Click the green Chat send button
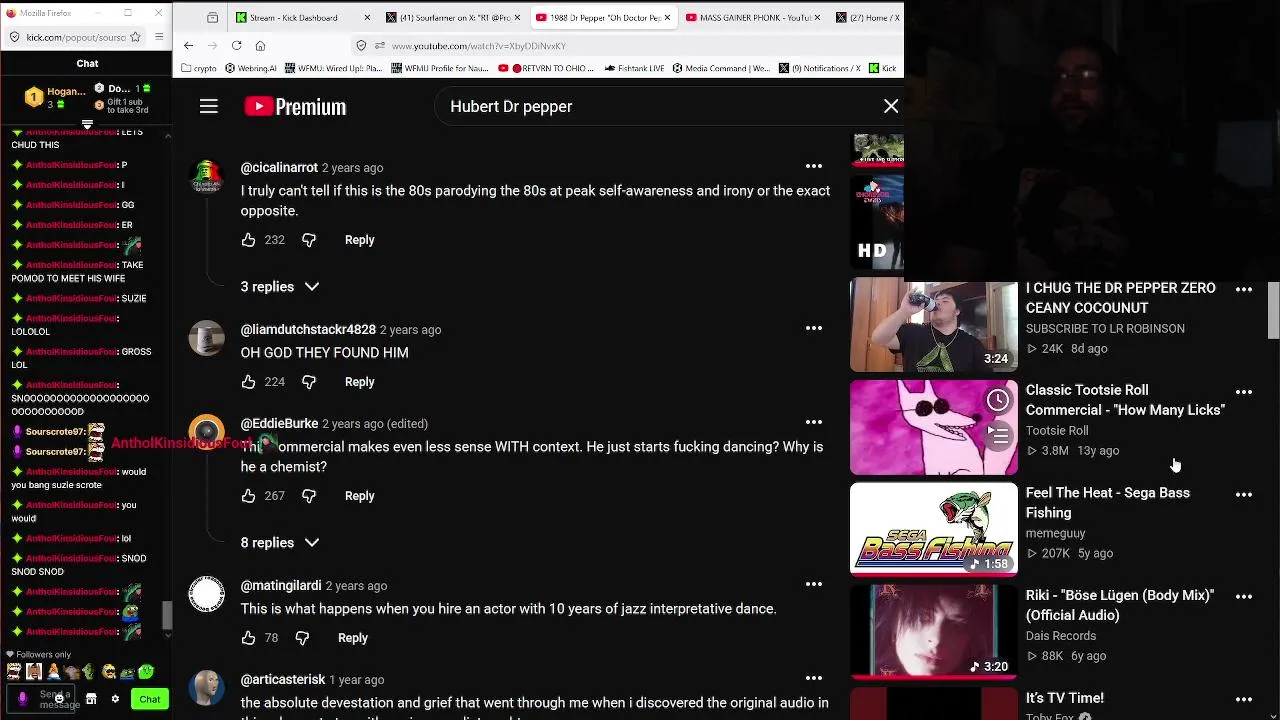The width and height of the screenshot is (1280, 720). click(150, 699)
